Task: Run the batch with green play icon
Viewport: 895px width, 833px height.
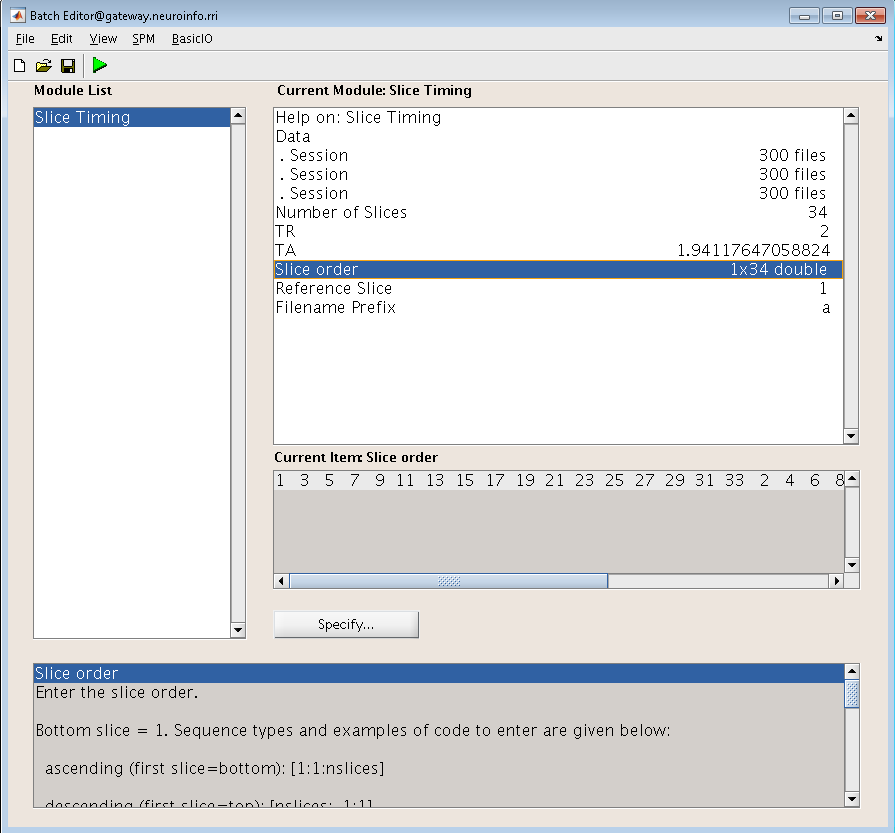Action: pos(100,65)
